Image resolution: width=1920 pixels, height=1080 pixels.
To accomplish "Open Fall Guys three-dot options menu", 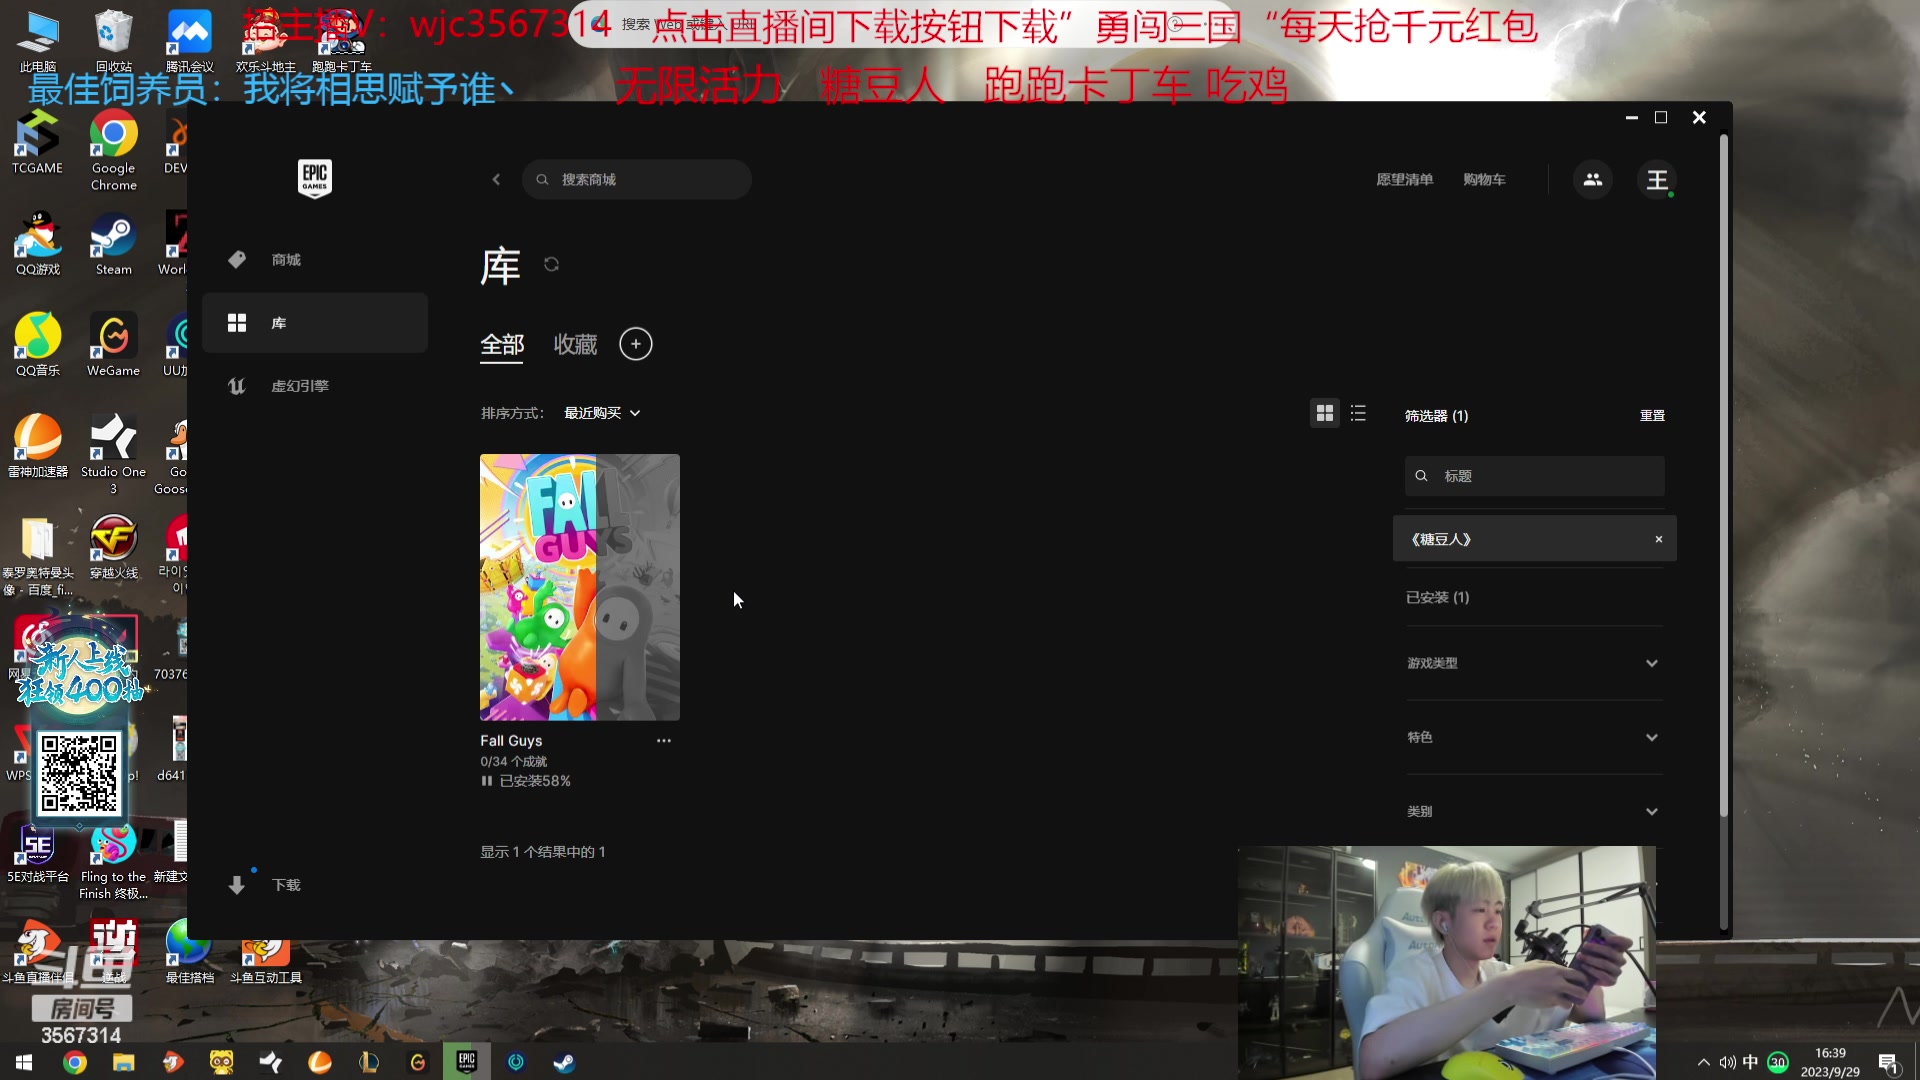I will [x=664, y=741].
